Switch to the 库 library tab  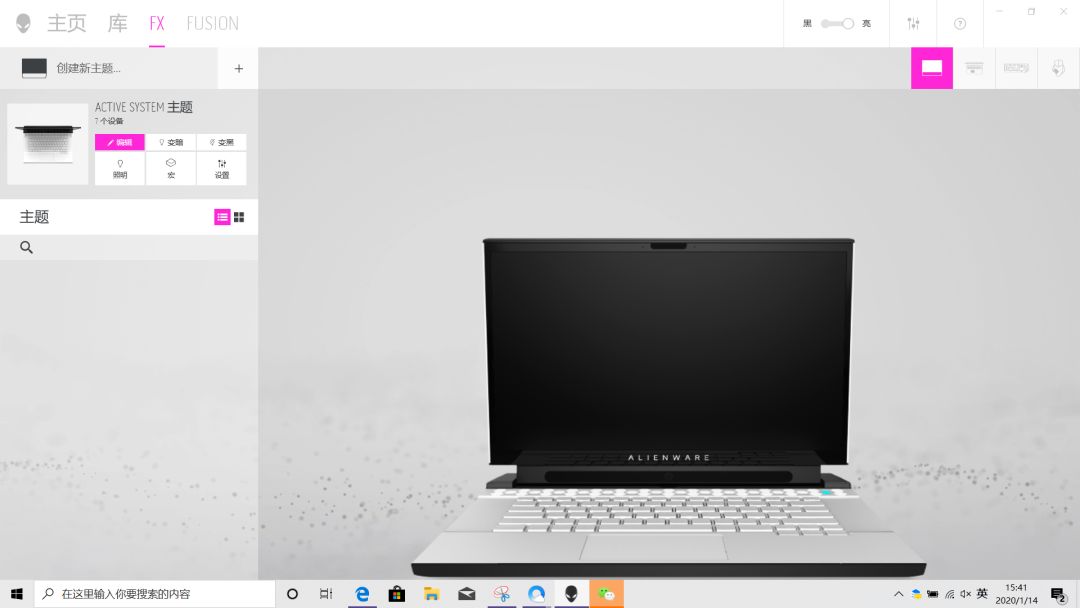tap(117, 23)
